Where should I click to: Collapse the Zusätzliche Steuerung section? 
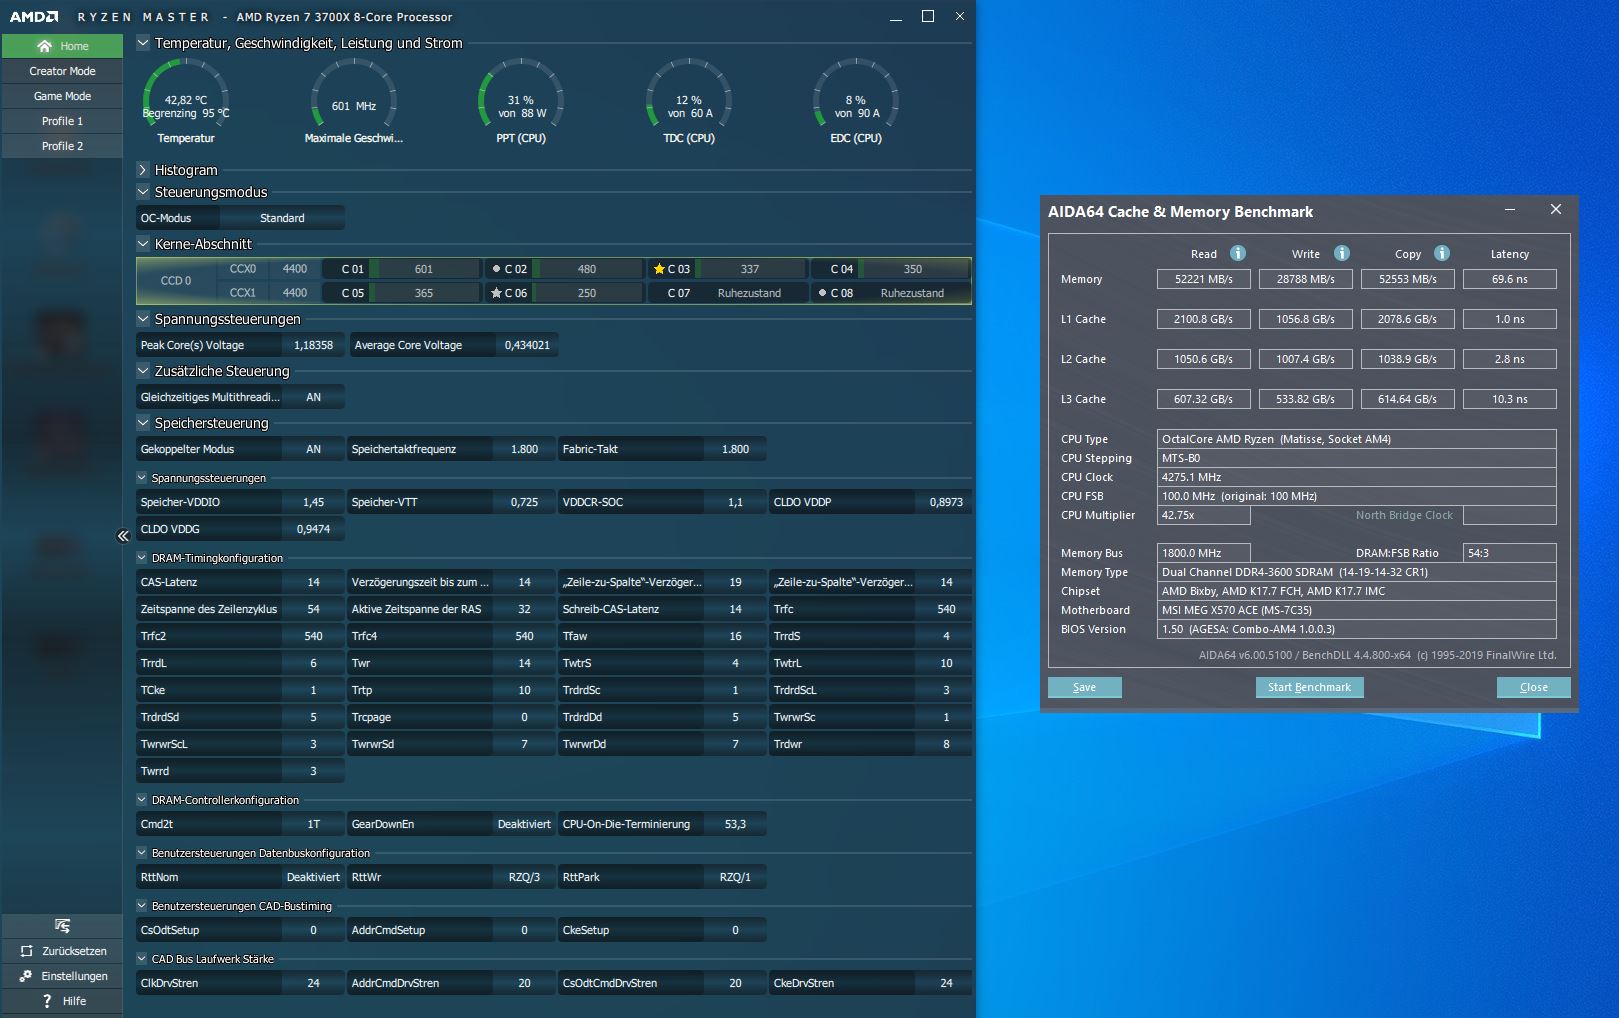143,371
